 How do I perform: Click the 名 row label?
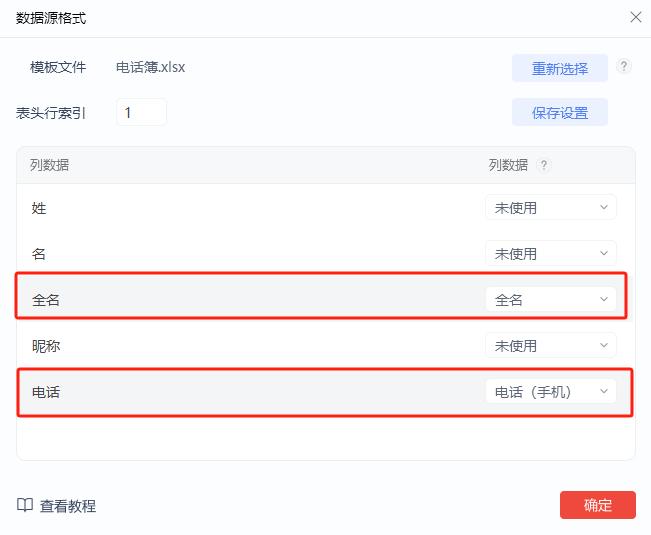(x=39, y=254)
